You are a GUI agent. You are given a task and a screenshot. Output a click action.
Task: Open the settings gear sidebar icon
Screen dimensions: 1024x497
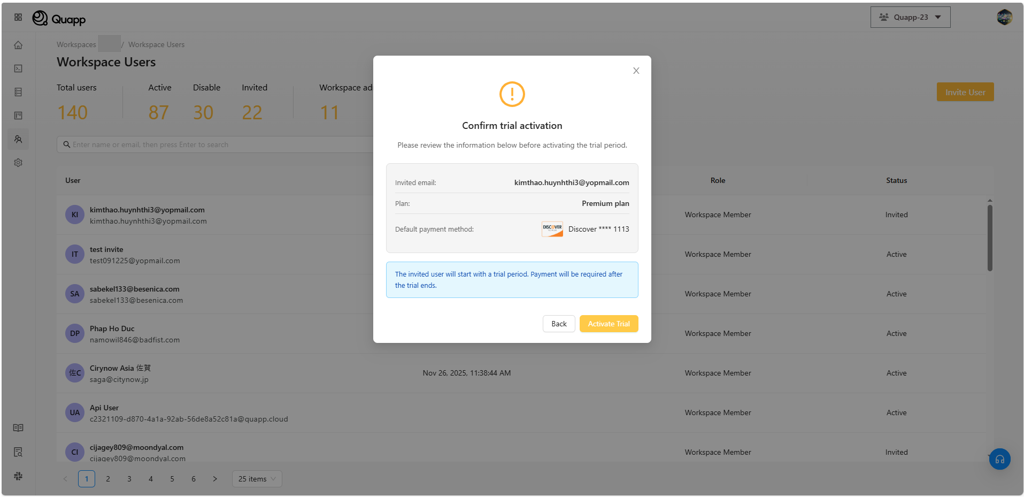(x=18, y=163)
